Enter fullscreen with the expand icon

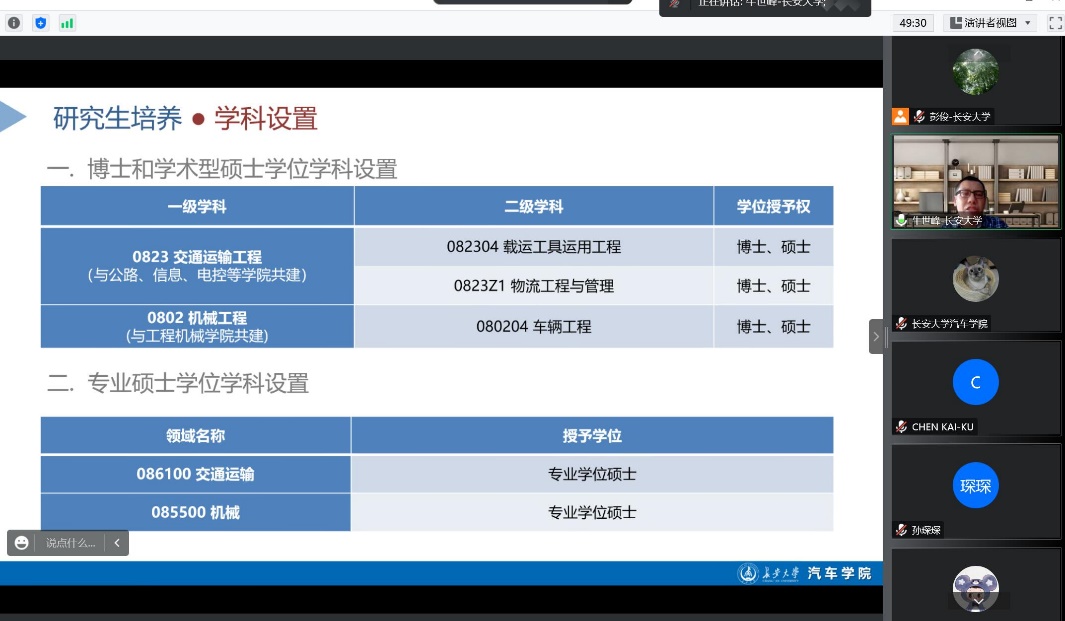coord(1055,23)
